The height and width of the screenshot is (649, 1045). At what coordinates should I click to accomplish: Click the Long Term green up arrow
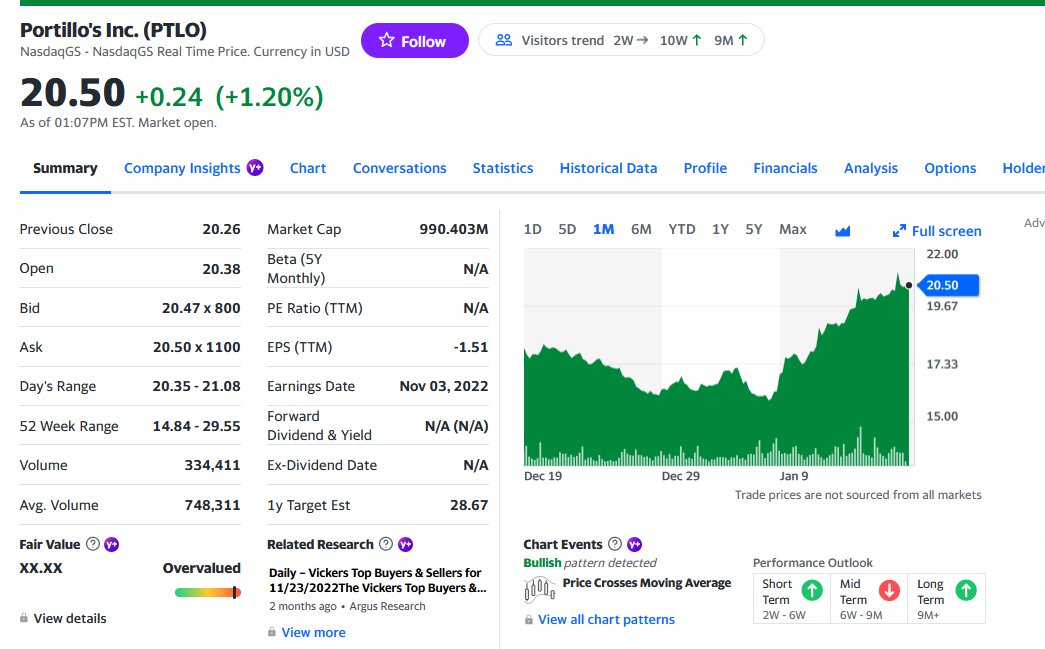pos(966,590)
